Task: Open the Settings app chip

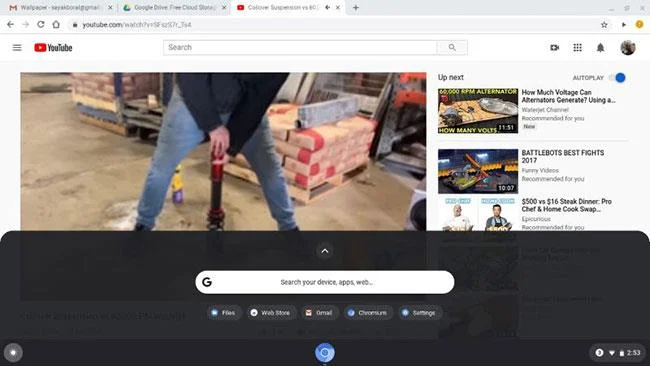Action: pos(419,313)
